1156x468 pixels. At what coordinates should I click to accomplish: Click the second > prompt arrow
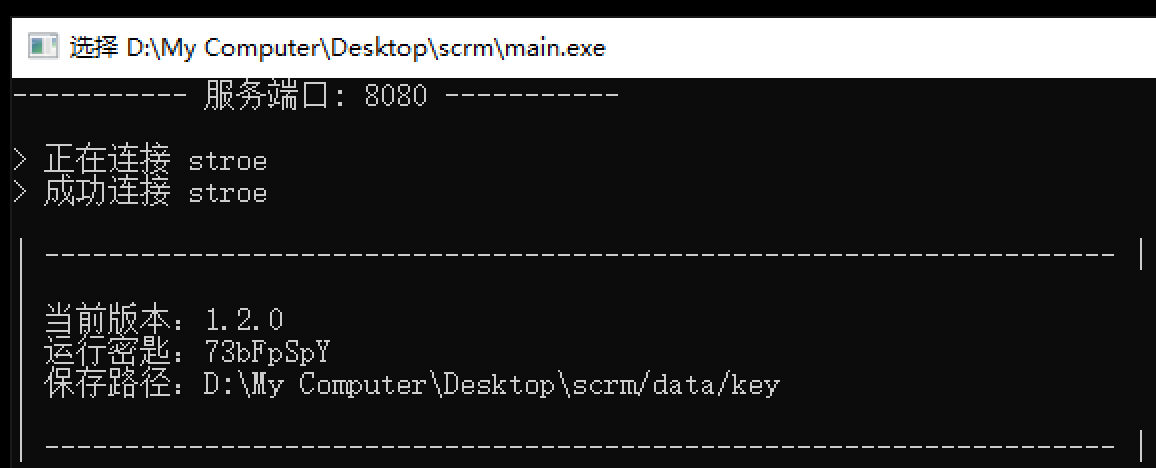(20, 192)
